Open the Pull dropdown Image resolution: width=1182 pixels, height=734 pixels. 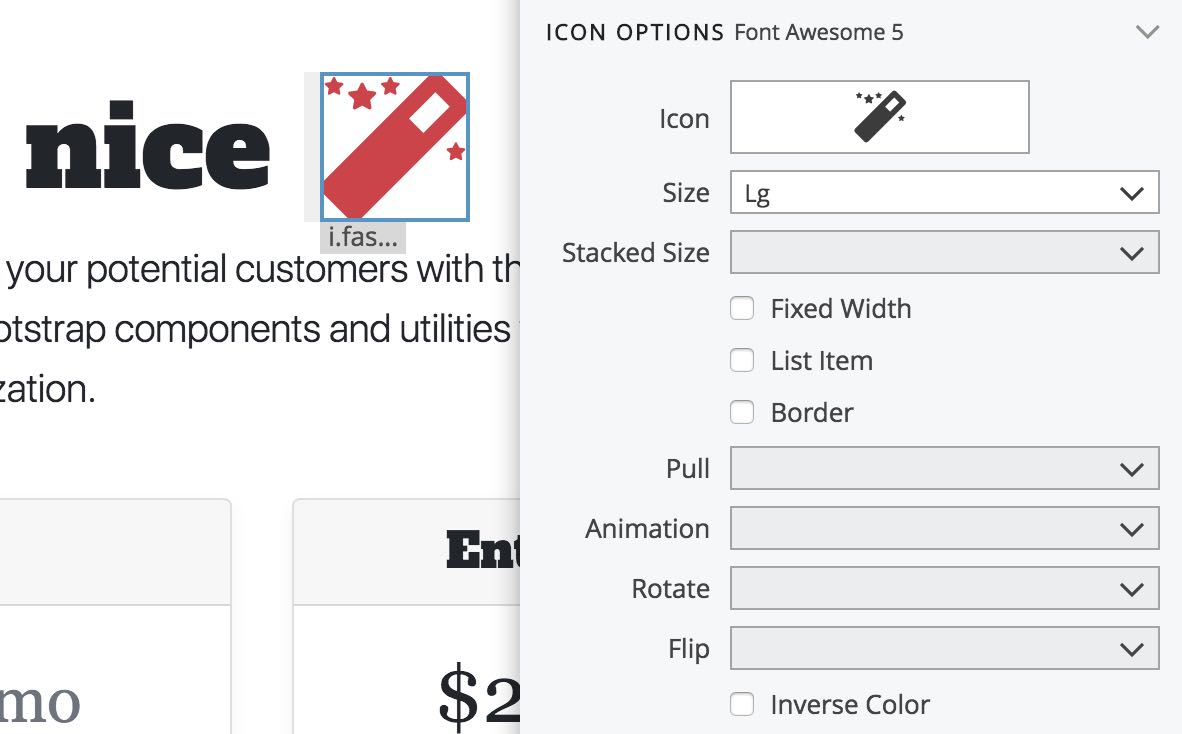click(944, 468)
